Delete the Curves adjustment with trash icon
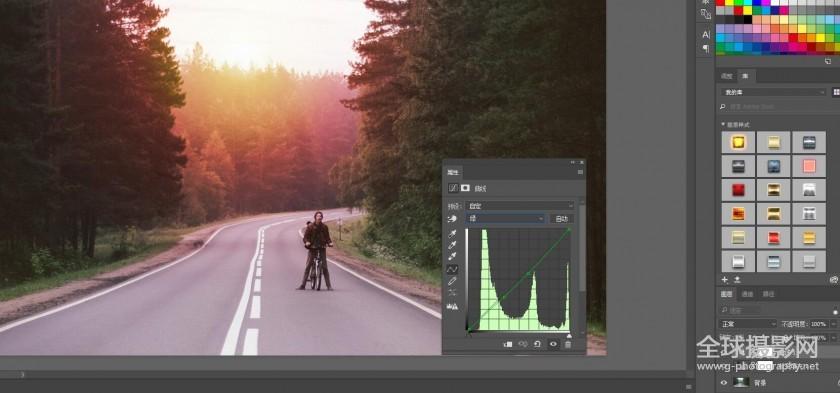Screen dimensions: 840x393 click(x=568, y=344)
